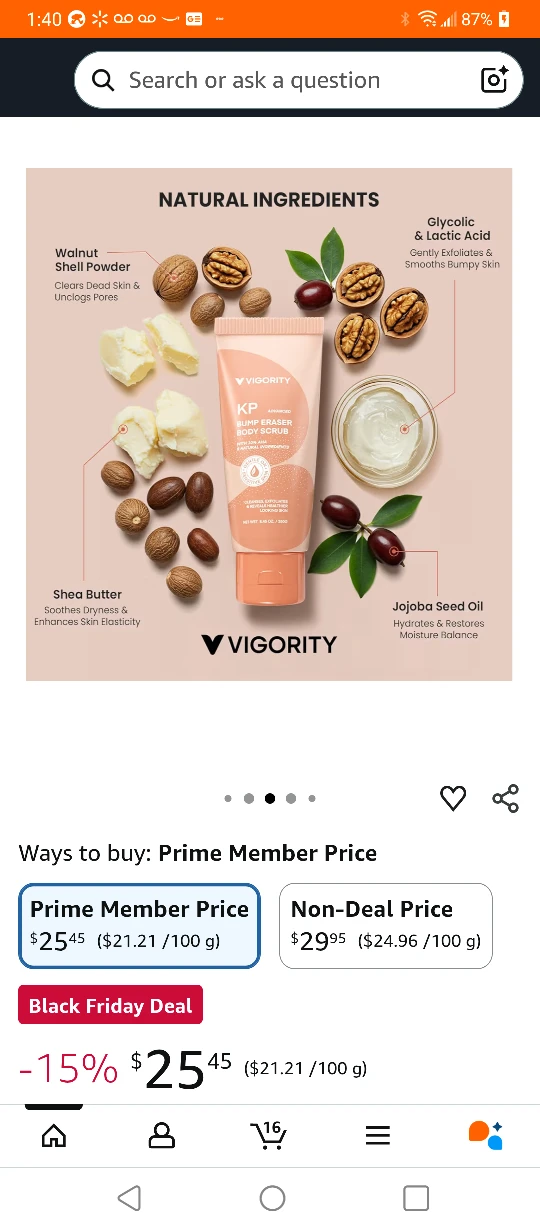Tap the Android back navigation button

[x=129, y=1198]
